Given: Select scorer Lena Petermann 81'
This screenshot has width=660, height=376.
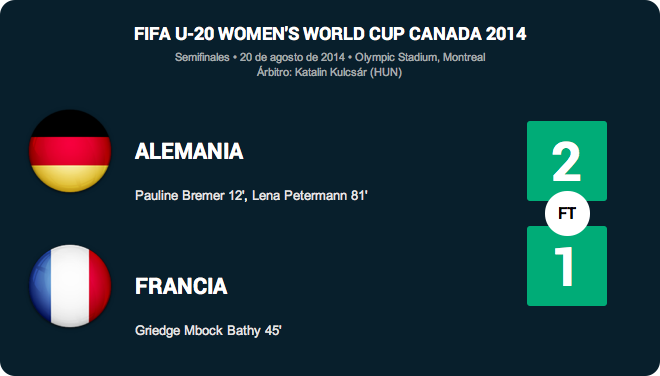Looking at the screenshot, I should point(310,196).
